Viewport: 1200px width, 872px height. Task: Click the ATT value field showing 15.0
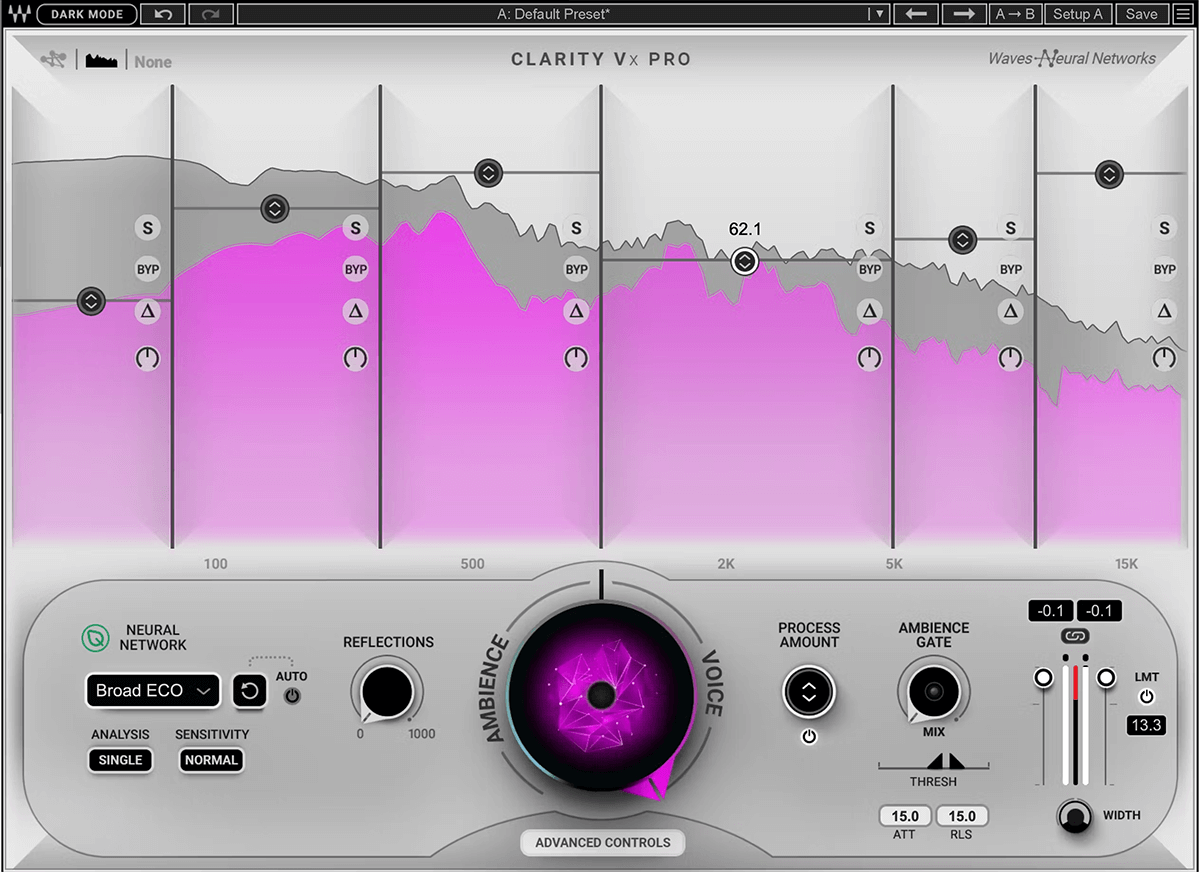[904, 816]
